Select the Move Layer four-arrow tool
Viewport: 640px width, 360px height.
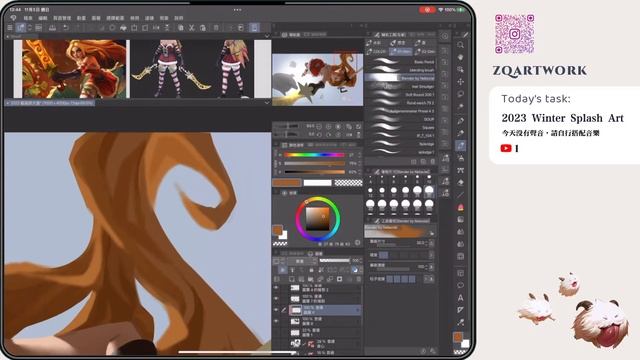(460, 82)
